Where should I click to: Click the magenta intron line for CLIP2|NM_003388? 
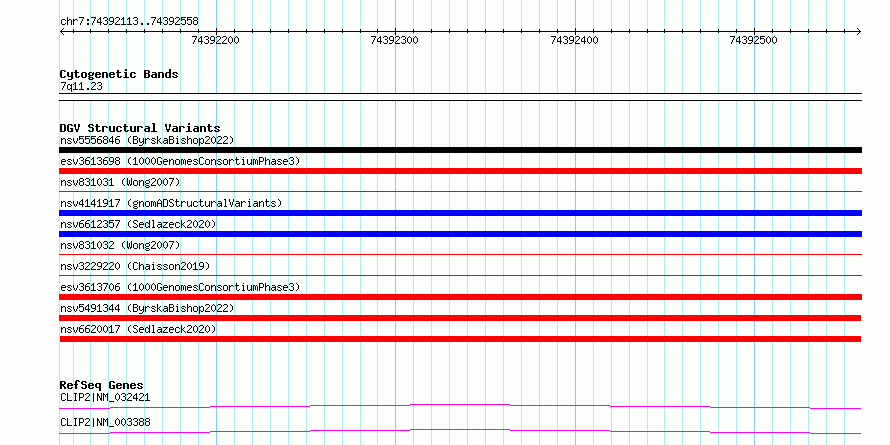coord(460,431)
